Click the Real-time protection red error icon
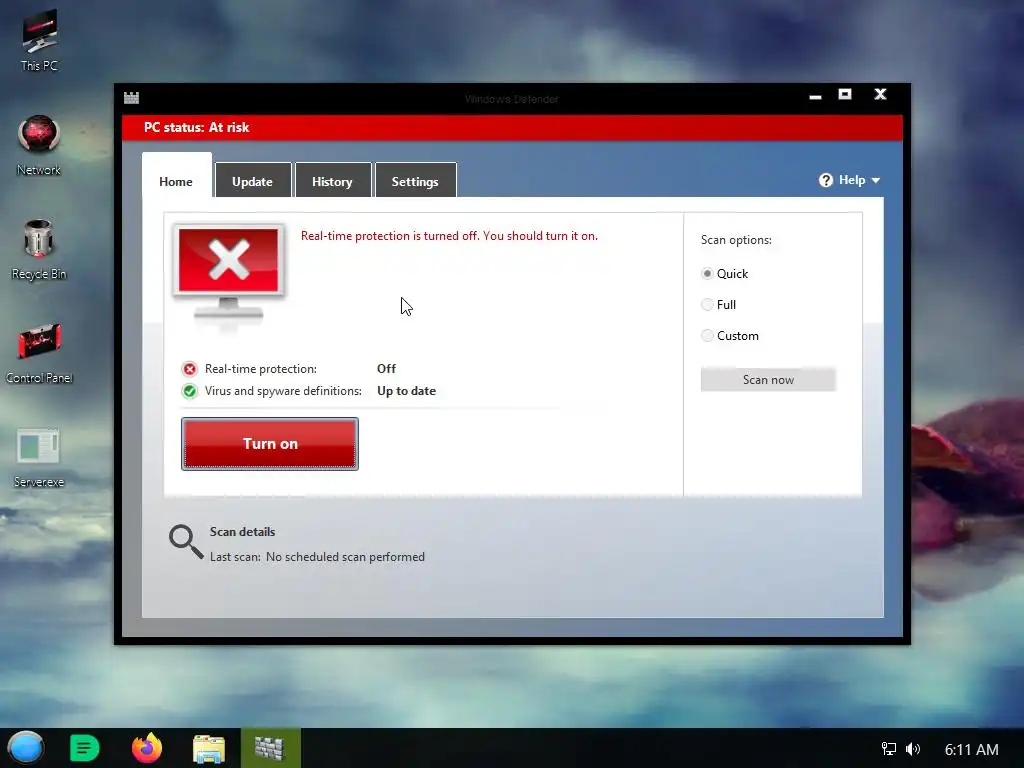The height and width of the screenshot is (768, 1024). click(189, 369)
